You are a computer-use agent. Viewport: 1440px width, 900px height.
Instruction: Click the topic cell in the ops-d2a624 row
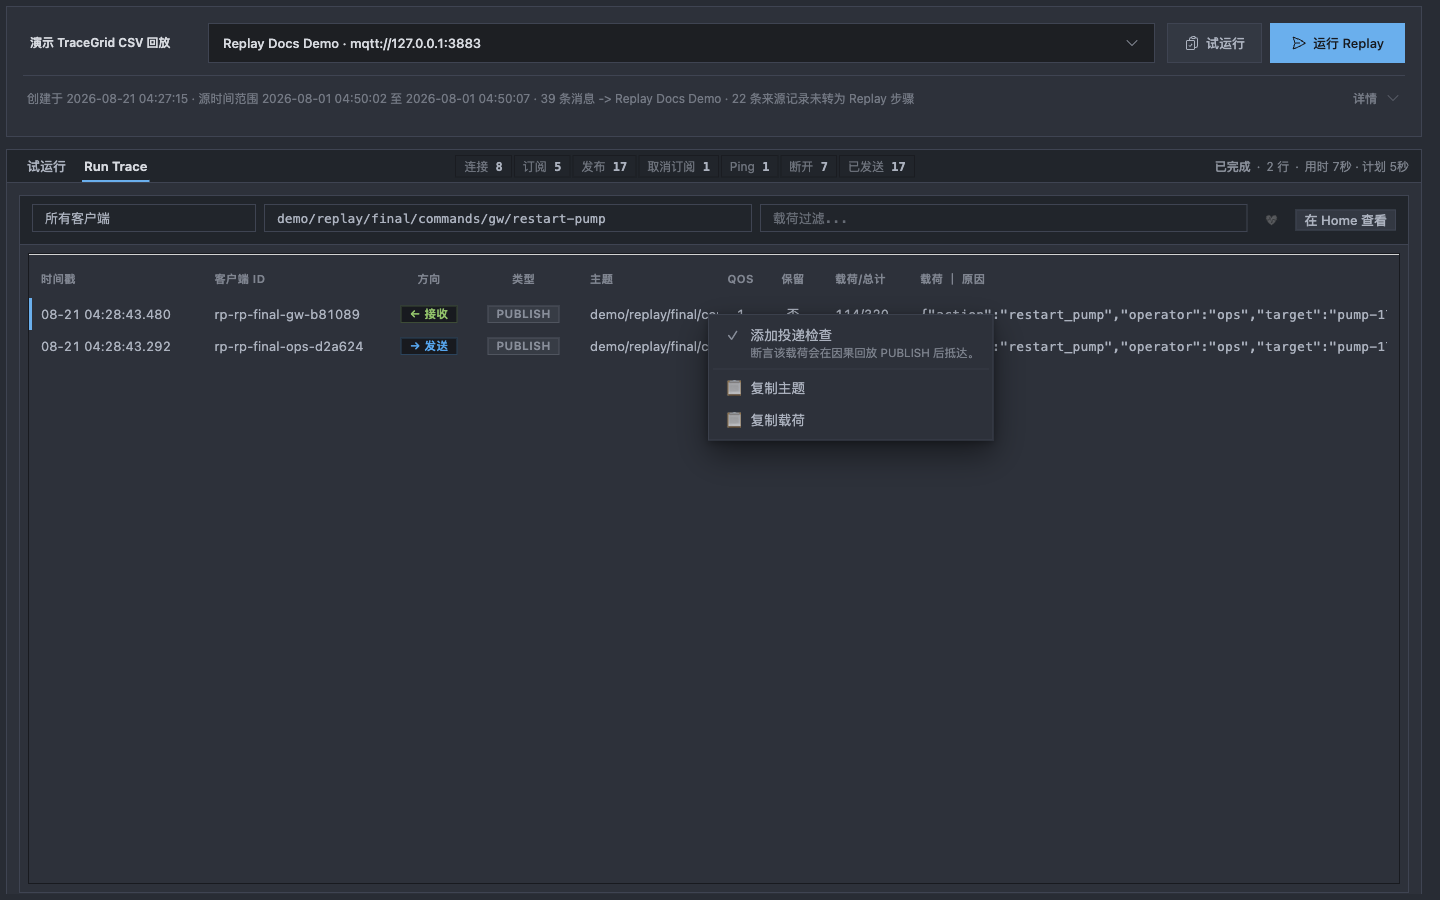[649, 346]
